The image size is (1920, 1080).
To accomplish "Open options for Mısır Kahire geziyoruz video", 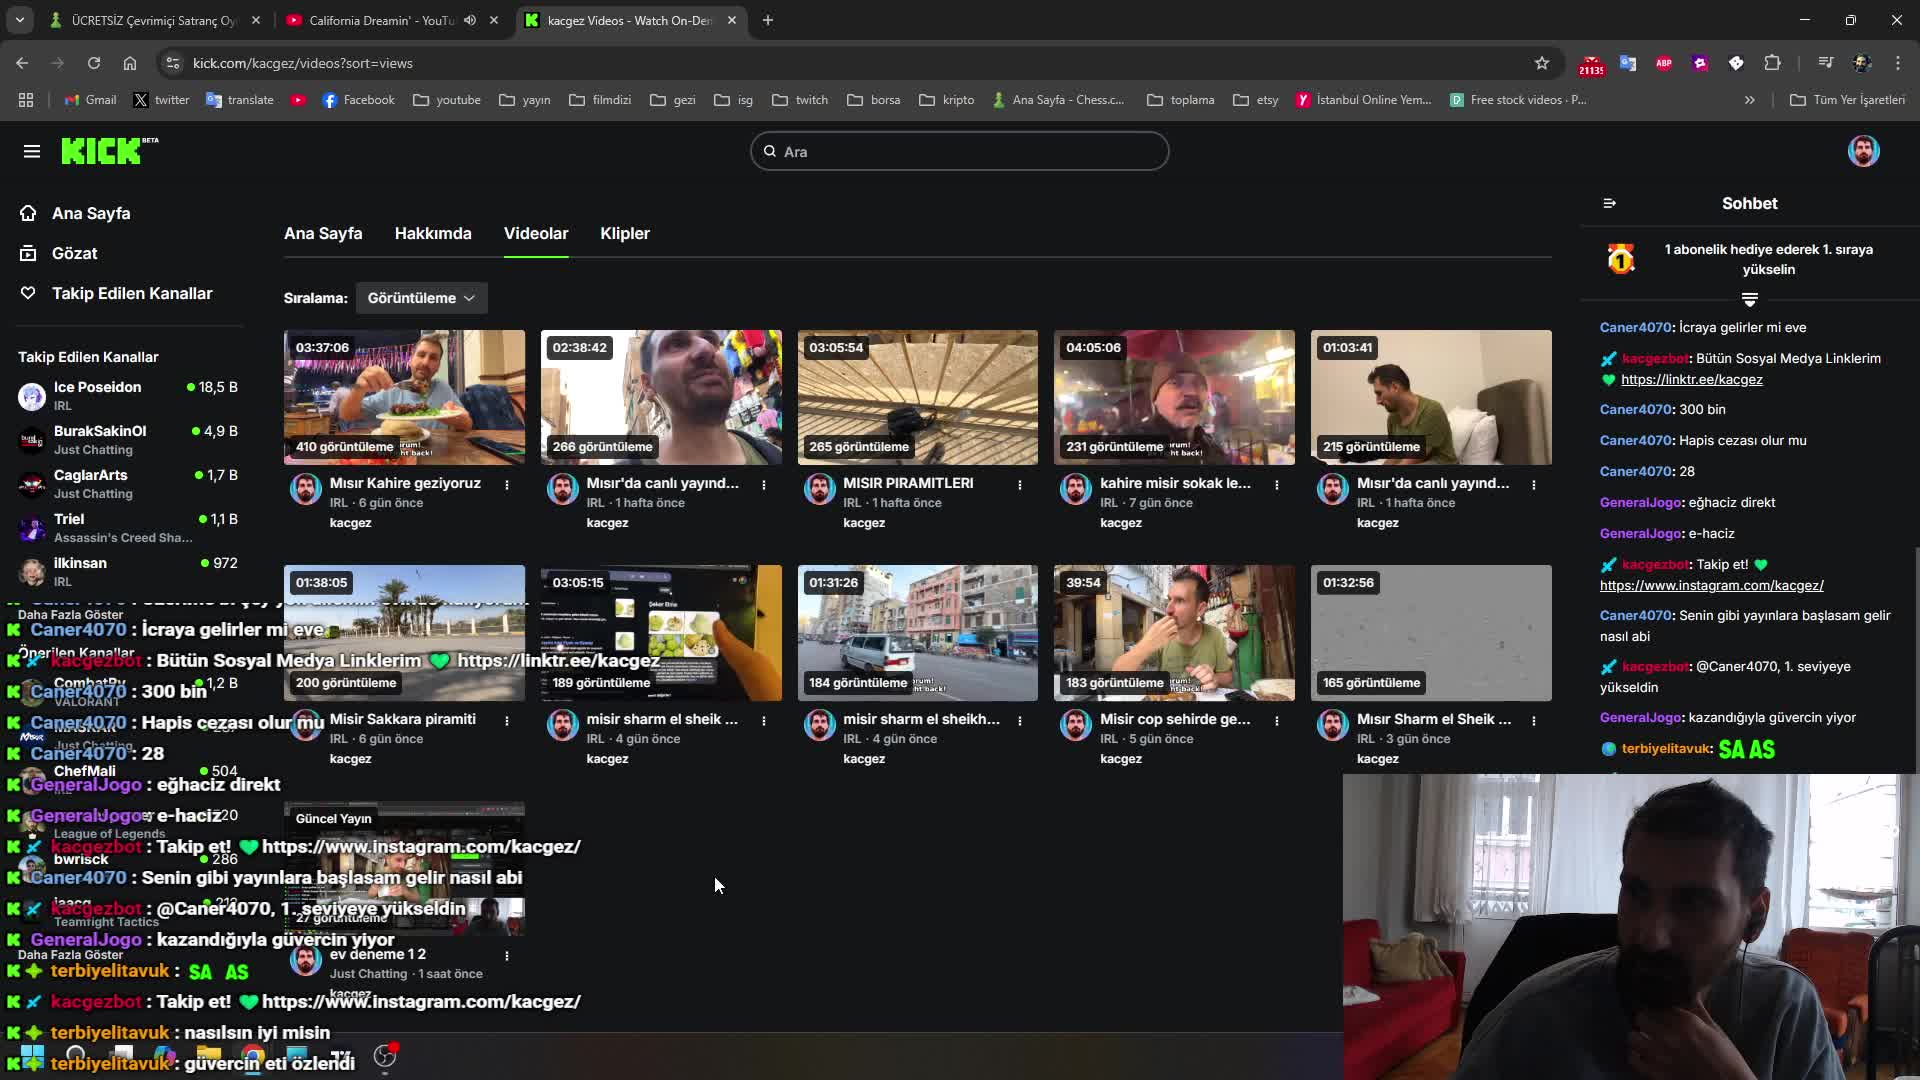I will [507, 484].
